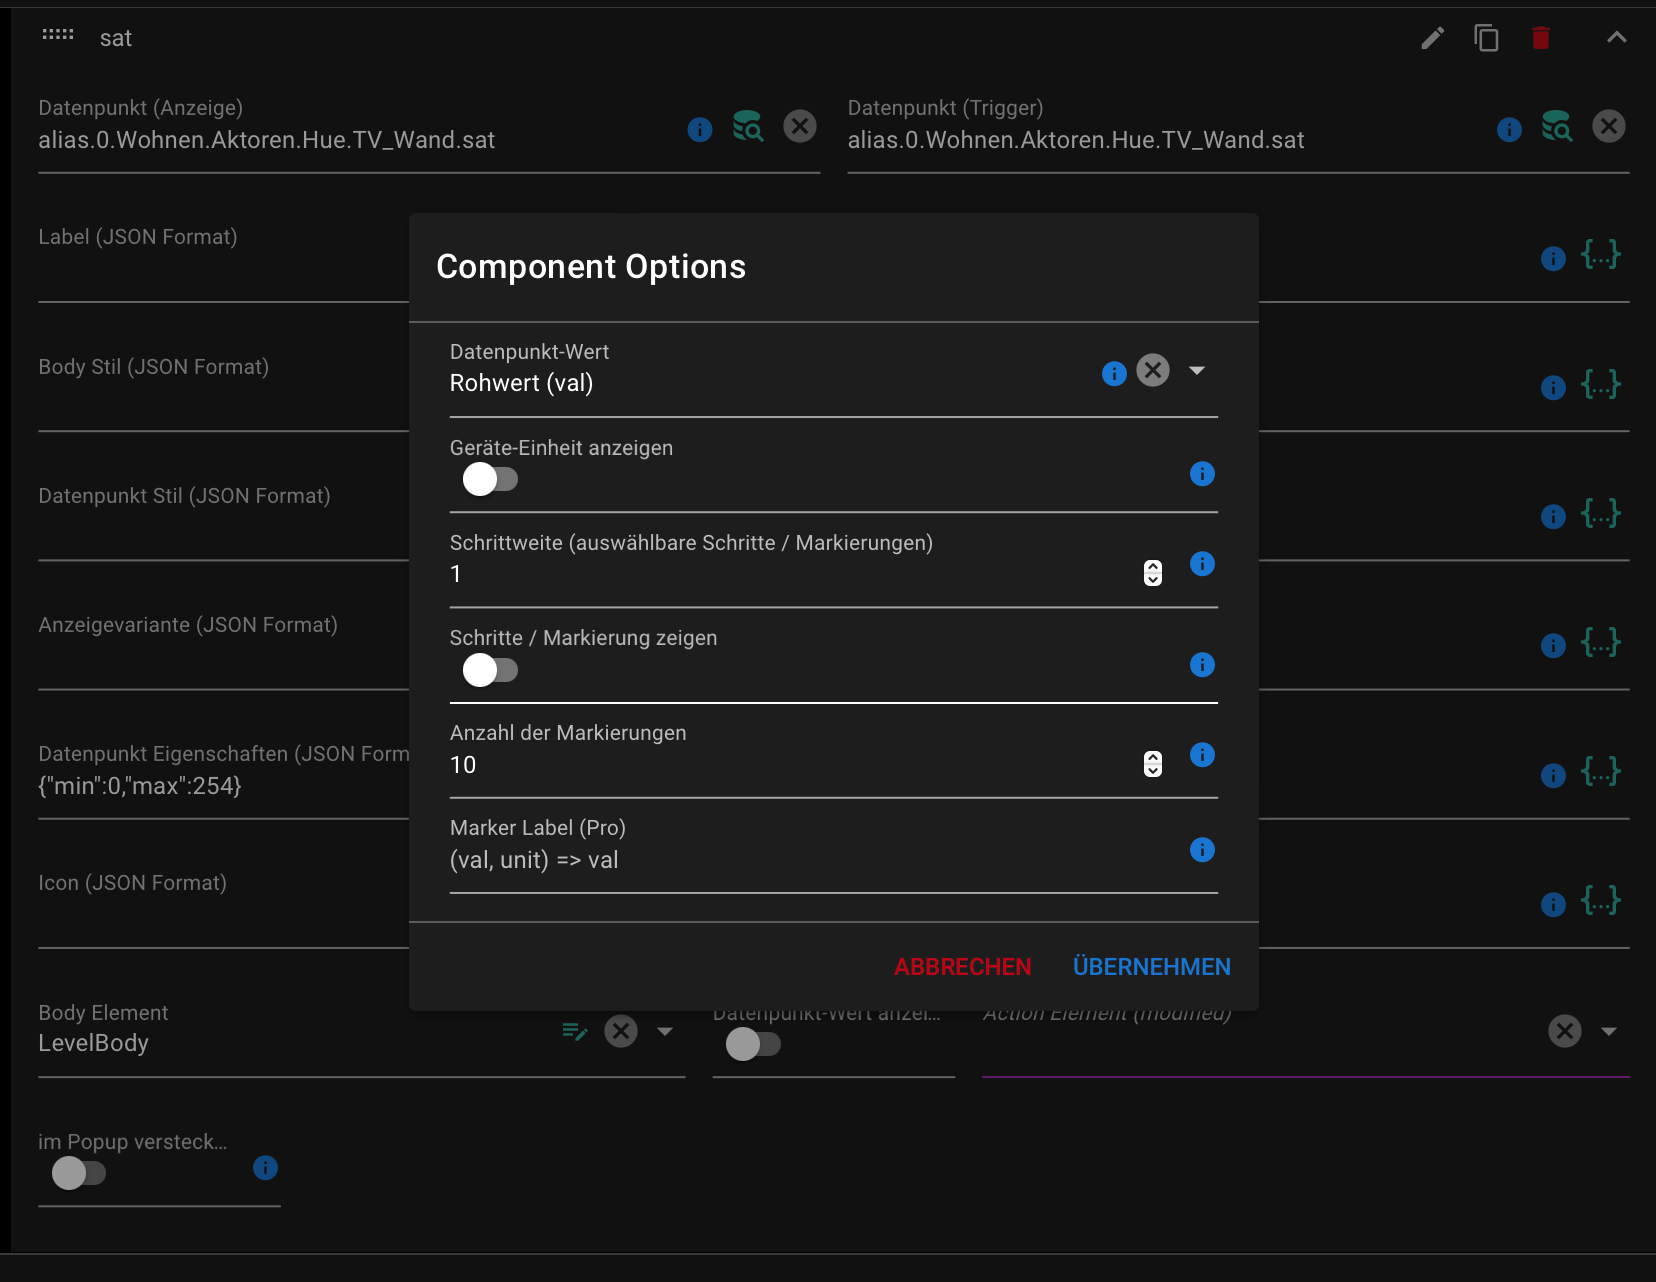
Task: Open info for Datenpunkt (Trigger)
Action: pyautogui.click(x=1509, y=129)
